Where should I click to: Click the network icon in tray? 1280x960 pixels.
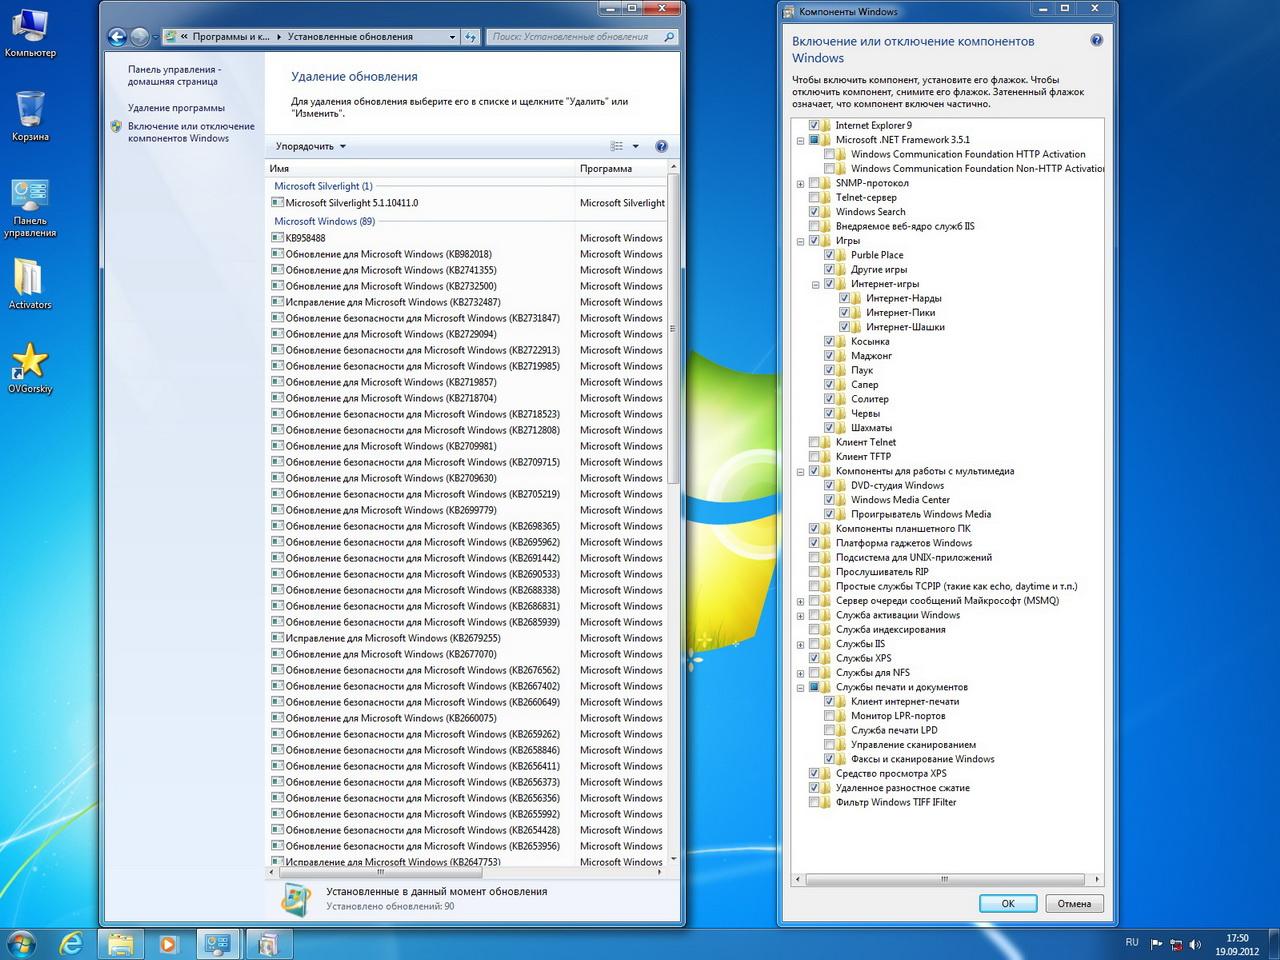(x=1176, y=943)
